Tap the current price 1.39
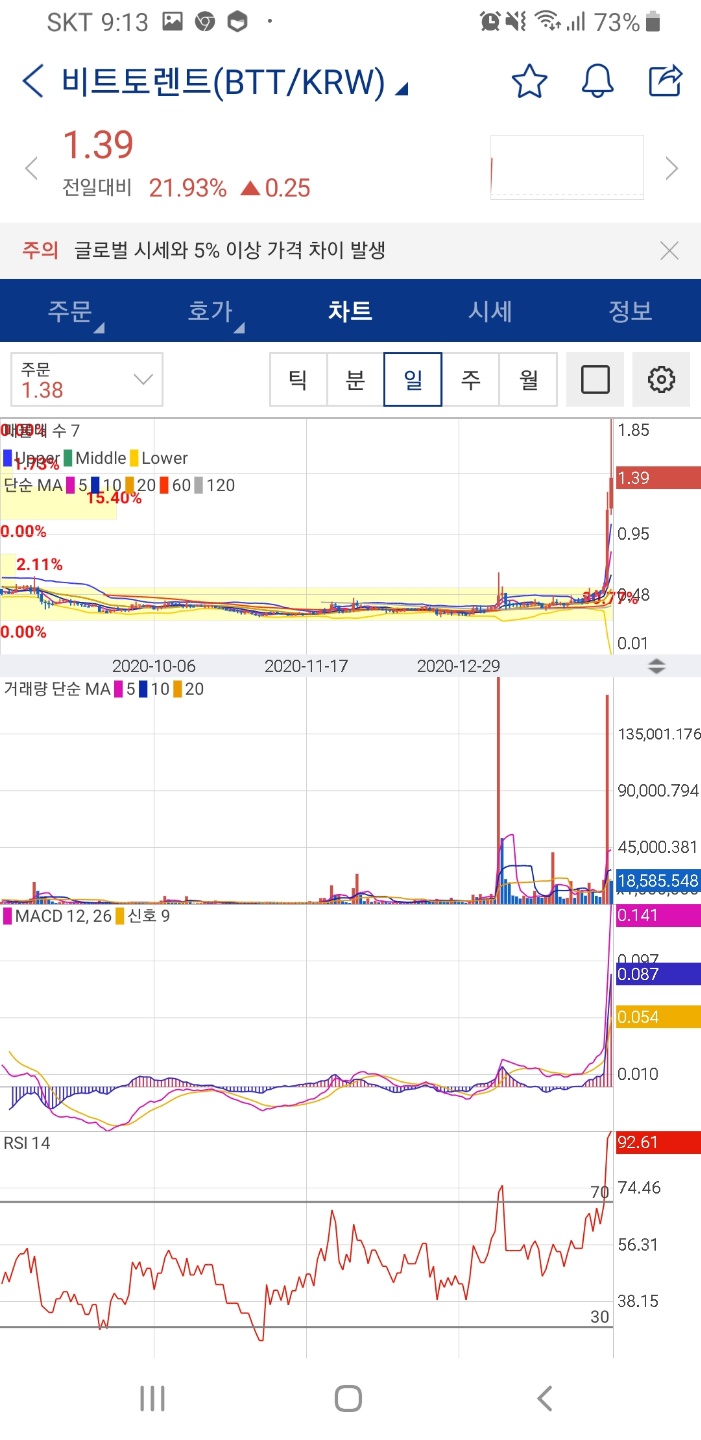This screenshot has width=701, height=1440. click(x=98, y=145)
